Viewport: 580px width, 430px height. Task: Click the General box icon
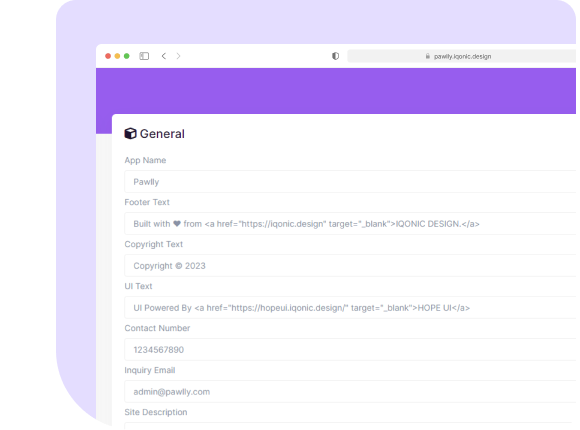[x=130, y=133]
